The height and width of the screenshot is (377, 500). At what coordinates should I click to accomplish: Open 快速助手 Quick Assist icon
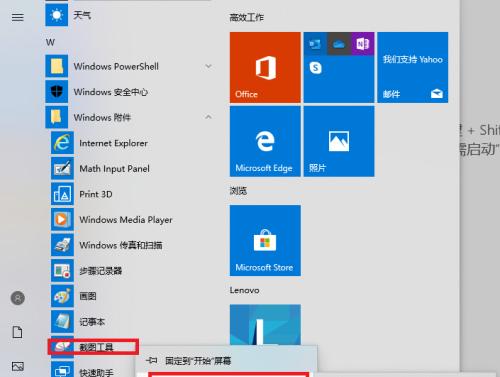tap(62, 369)
